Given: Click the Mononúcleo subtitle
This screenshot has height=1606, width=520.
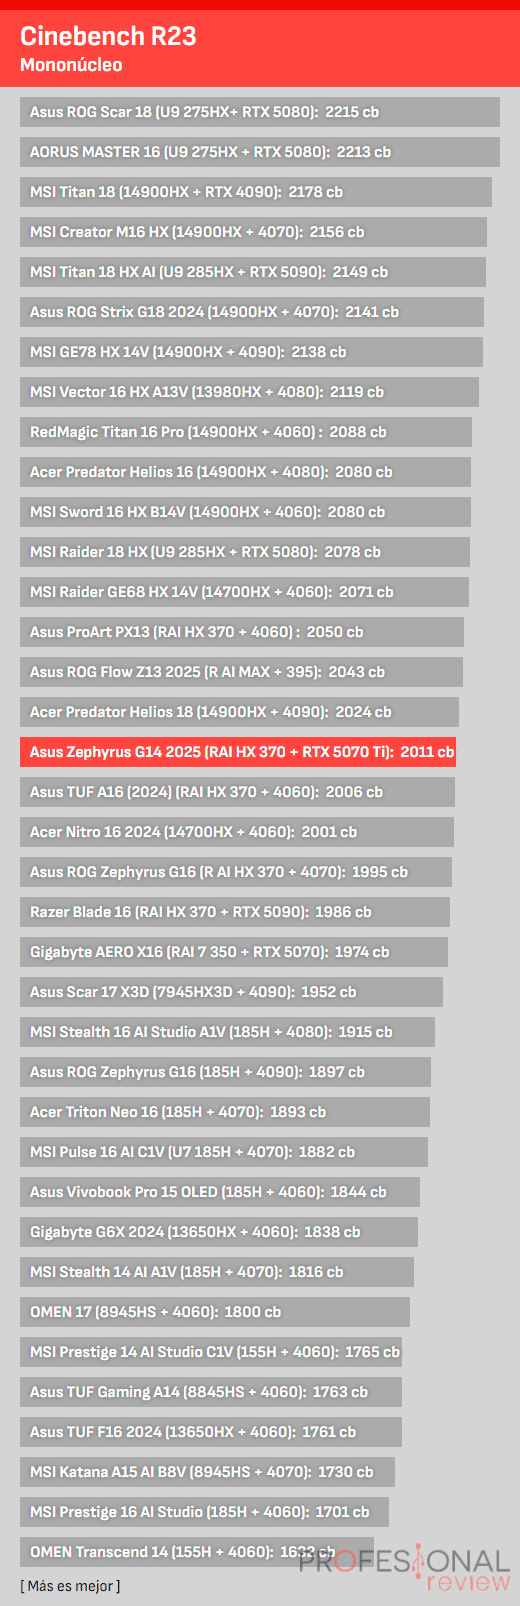Looking at the screenshot, I should (x=71, y=65).
